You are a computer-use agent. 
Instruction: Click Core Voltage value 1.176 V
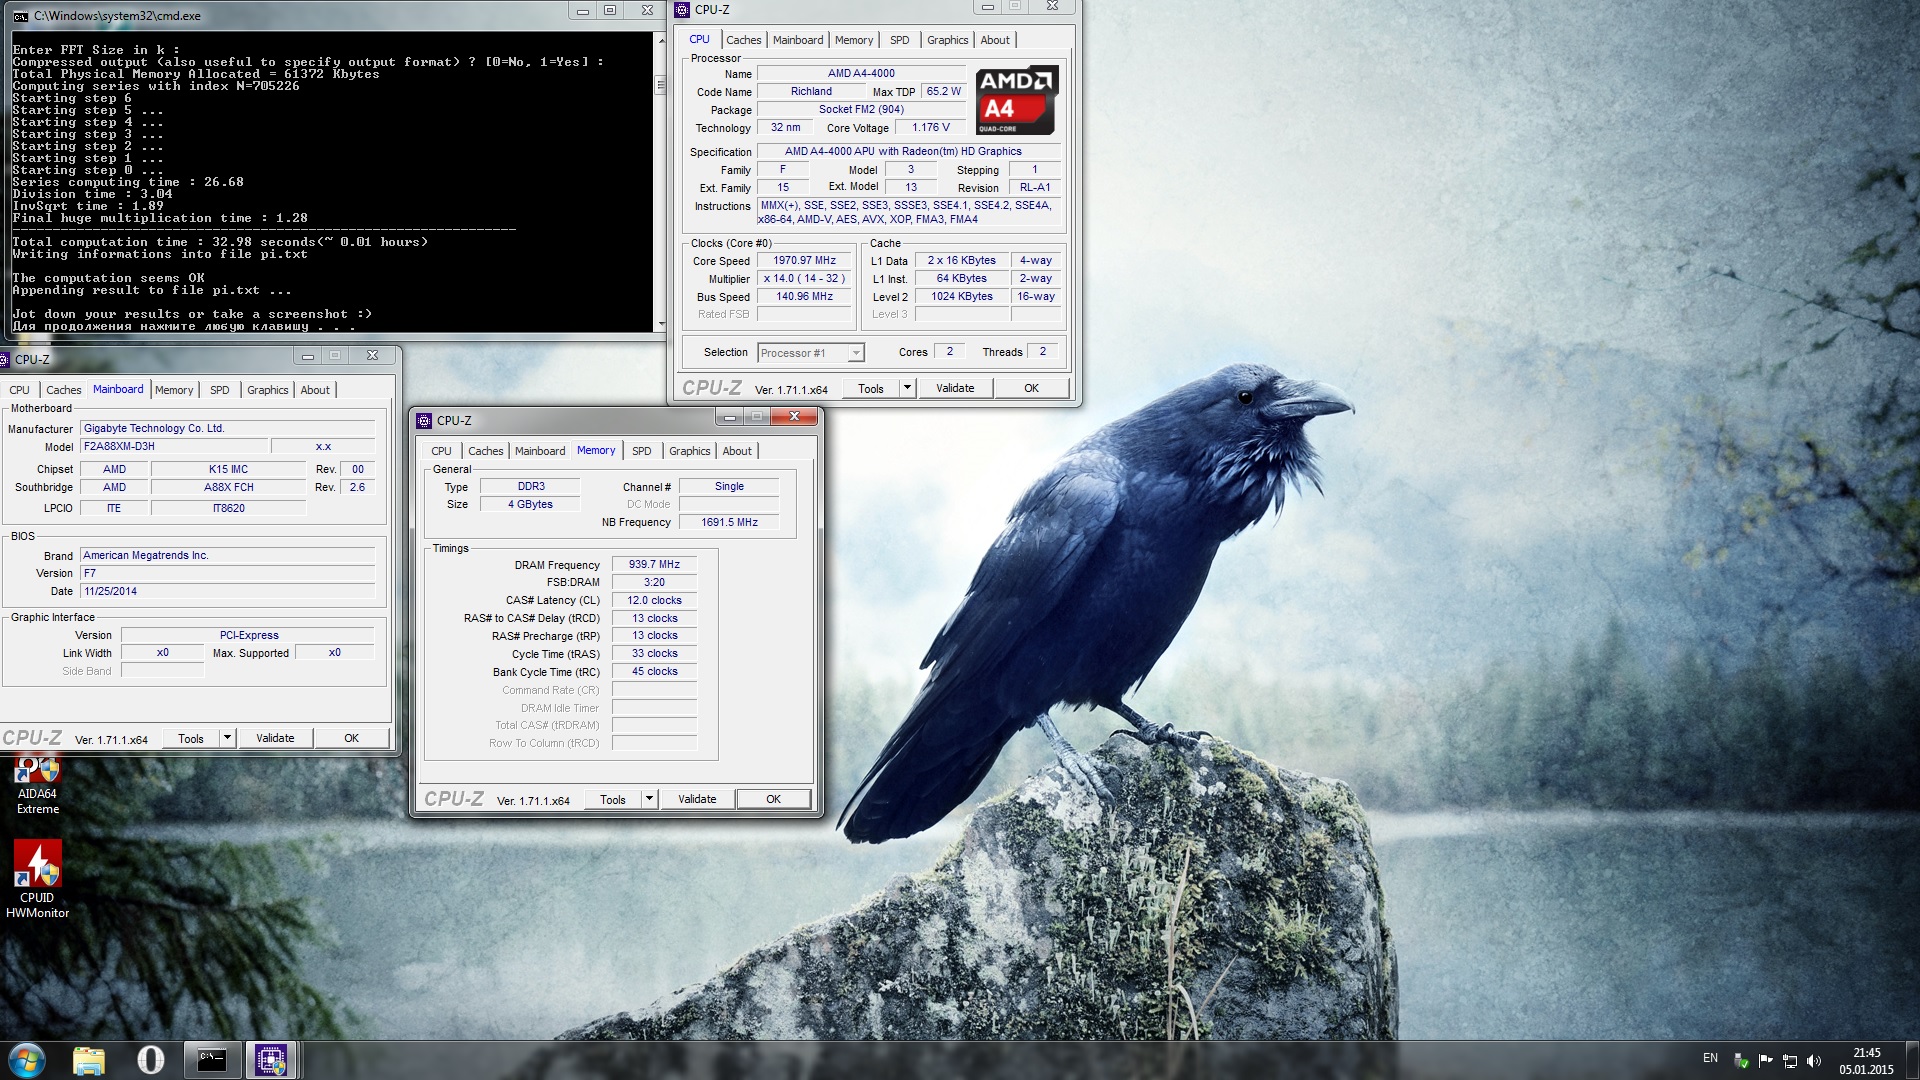coord(930,128)
